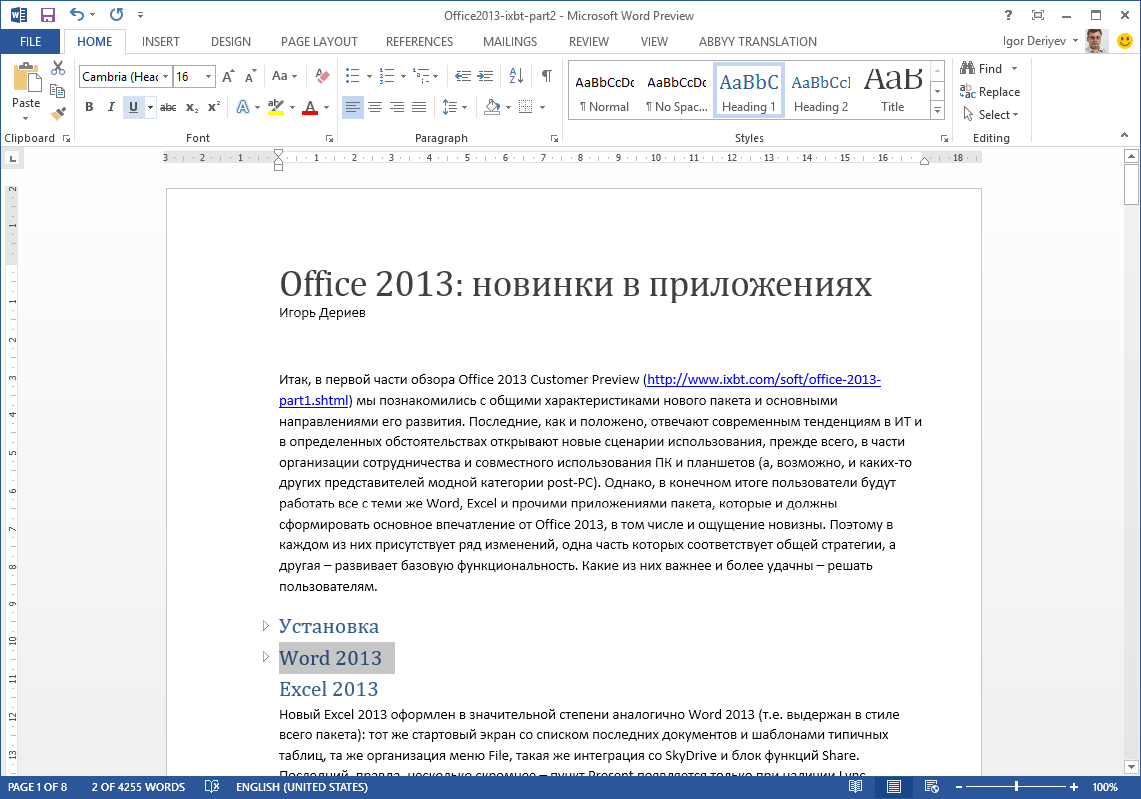Click the Decrease Indent icon
This screenshot has height=799, width=1141.
(462, 76)
